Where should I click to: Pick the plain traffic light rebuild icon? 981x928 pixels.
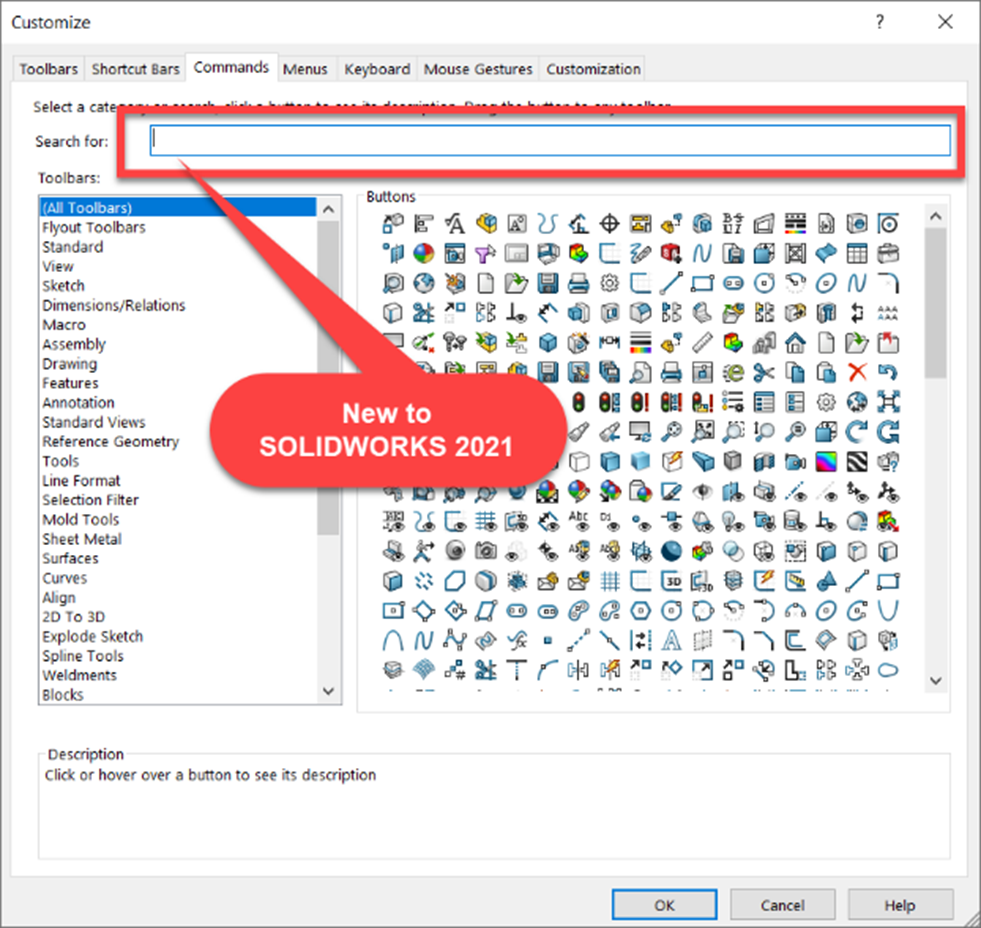click(579, 402)
